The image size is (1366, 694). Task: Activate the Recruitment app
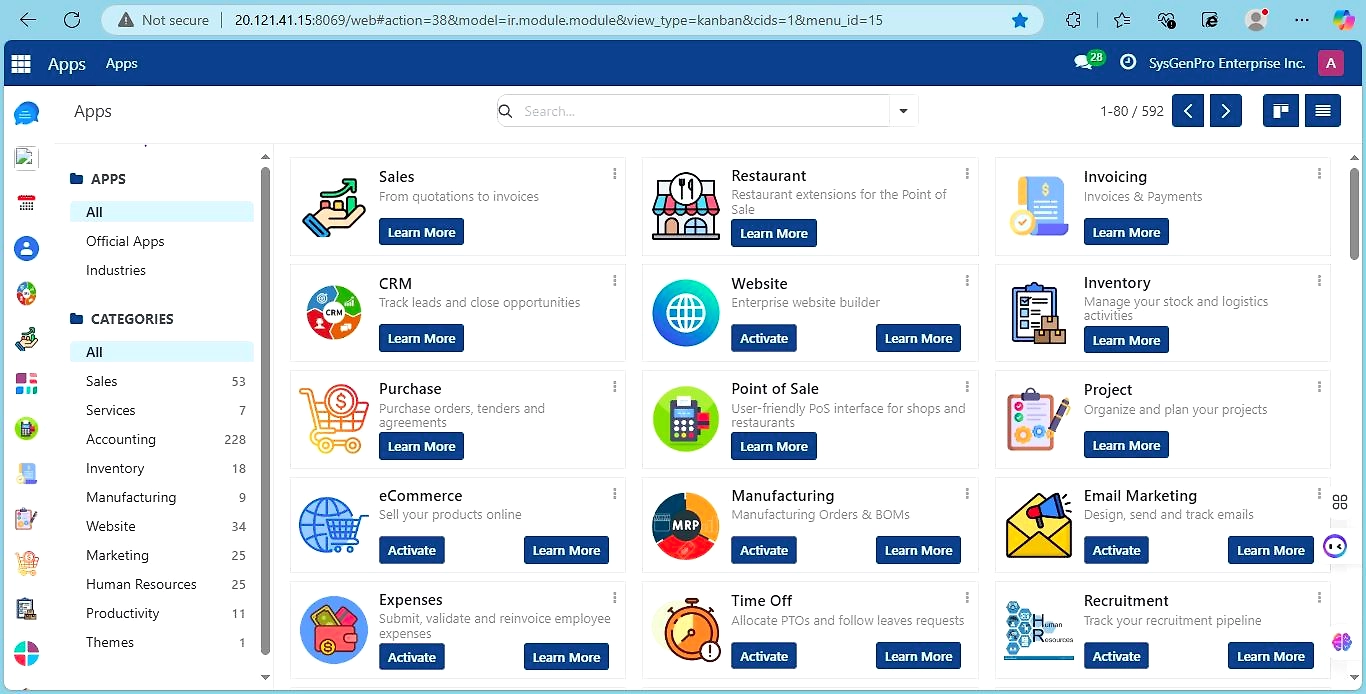click(1116, 656)
